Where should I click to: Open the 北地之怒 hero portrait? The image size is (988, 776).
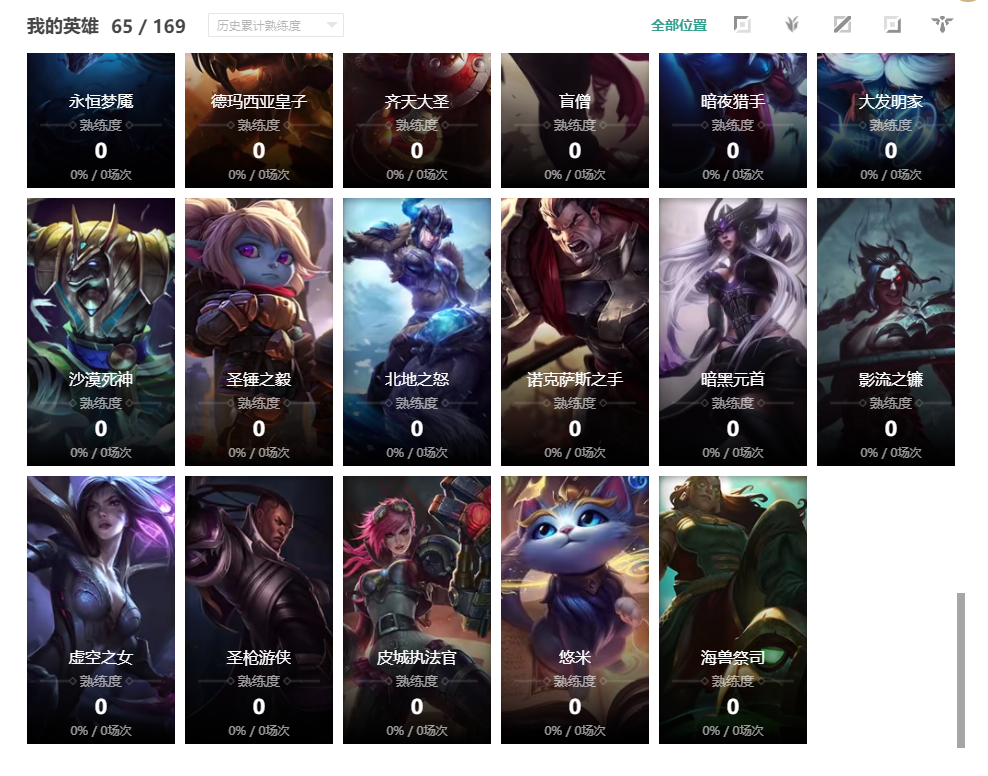416,332
